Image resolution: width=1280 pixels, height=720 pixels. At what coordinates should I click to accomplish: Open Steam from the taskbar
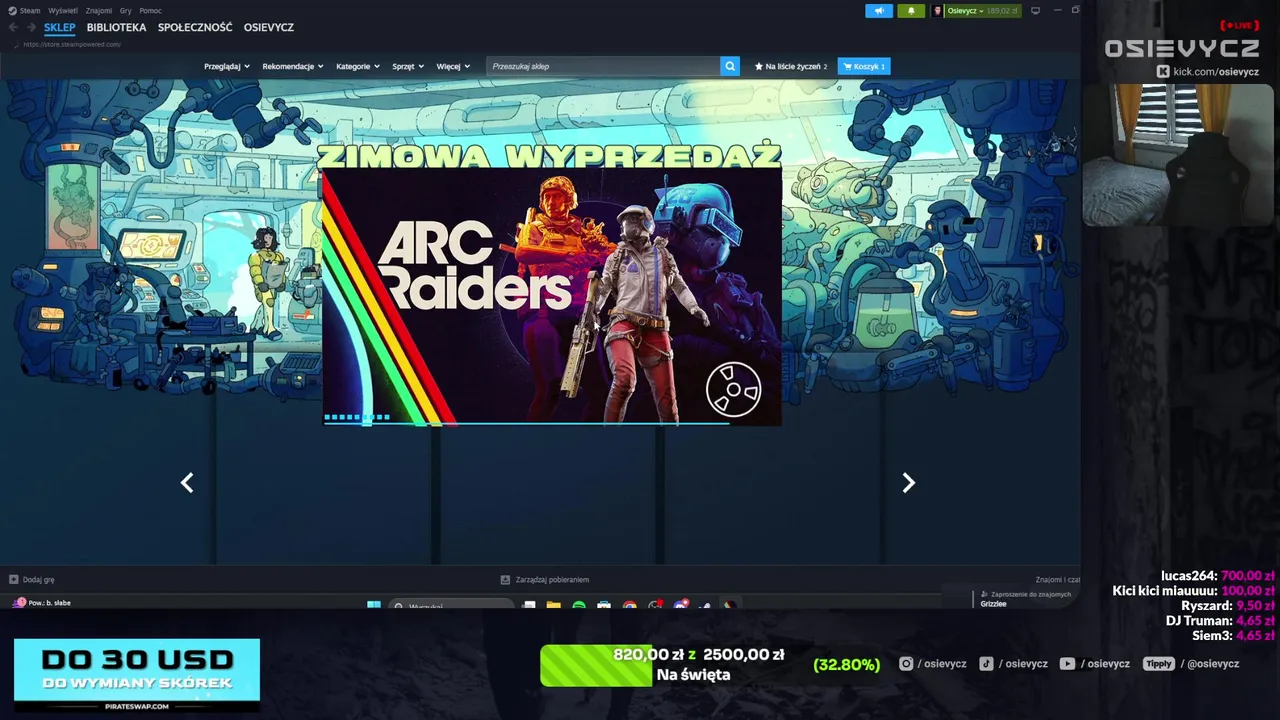pyautogui.click(x=705, y=605)
